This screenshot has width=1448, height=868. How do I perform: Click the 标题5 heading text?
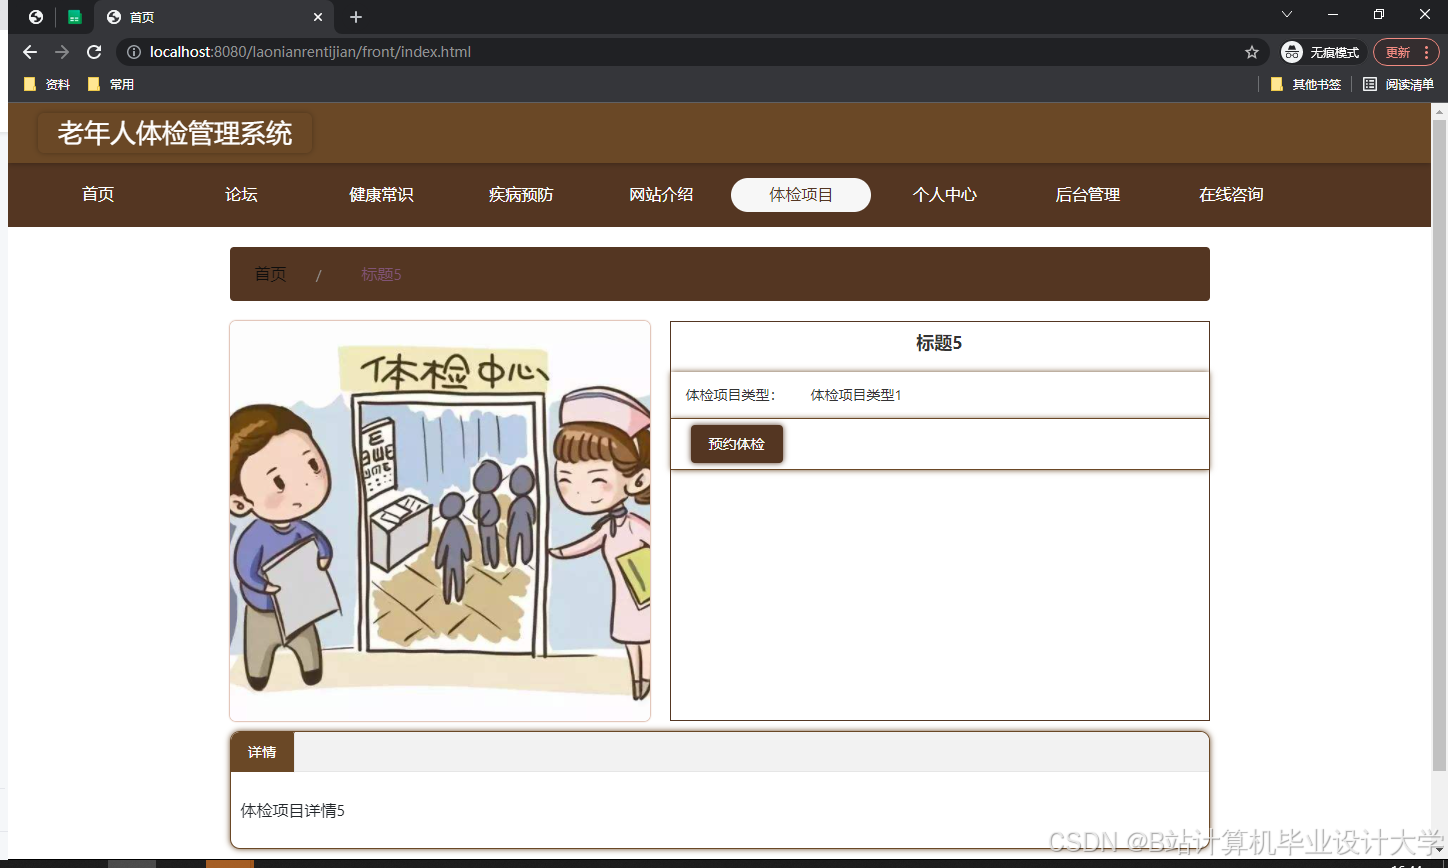(939, 343)
